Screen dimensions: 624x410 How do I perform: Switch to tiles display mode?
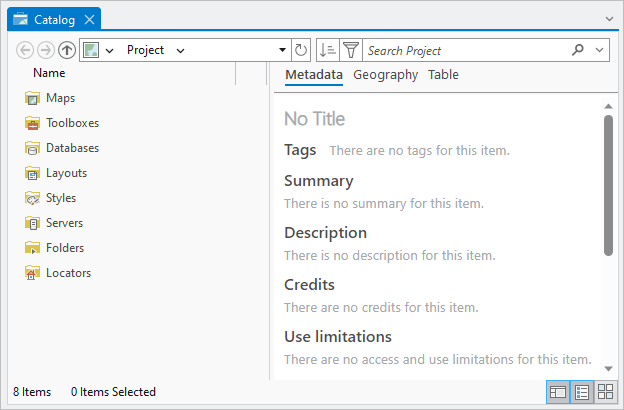coord(605,392)
